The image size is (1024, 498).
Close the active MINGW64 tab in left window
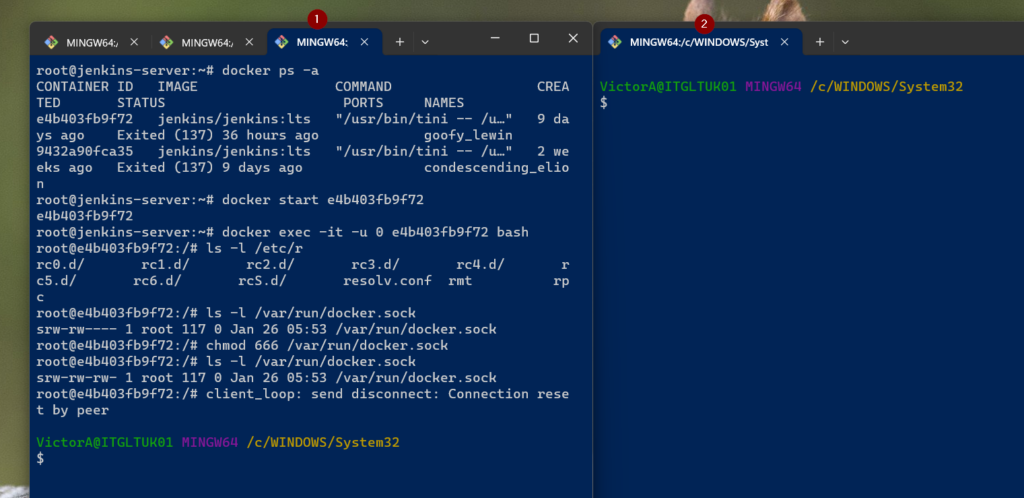coord(364,42)
